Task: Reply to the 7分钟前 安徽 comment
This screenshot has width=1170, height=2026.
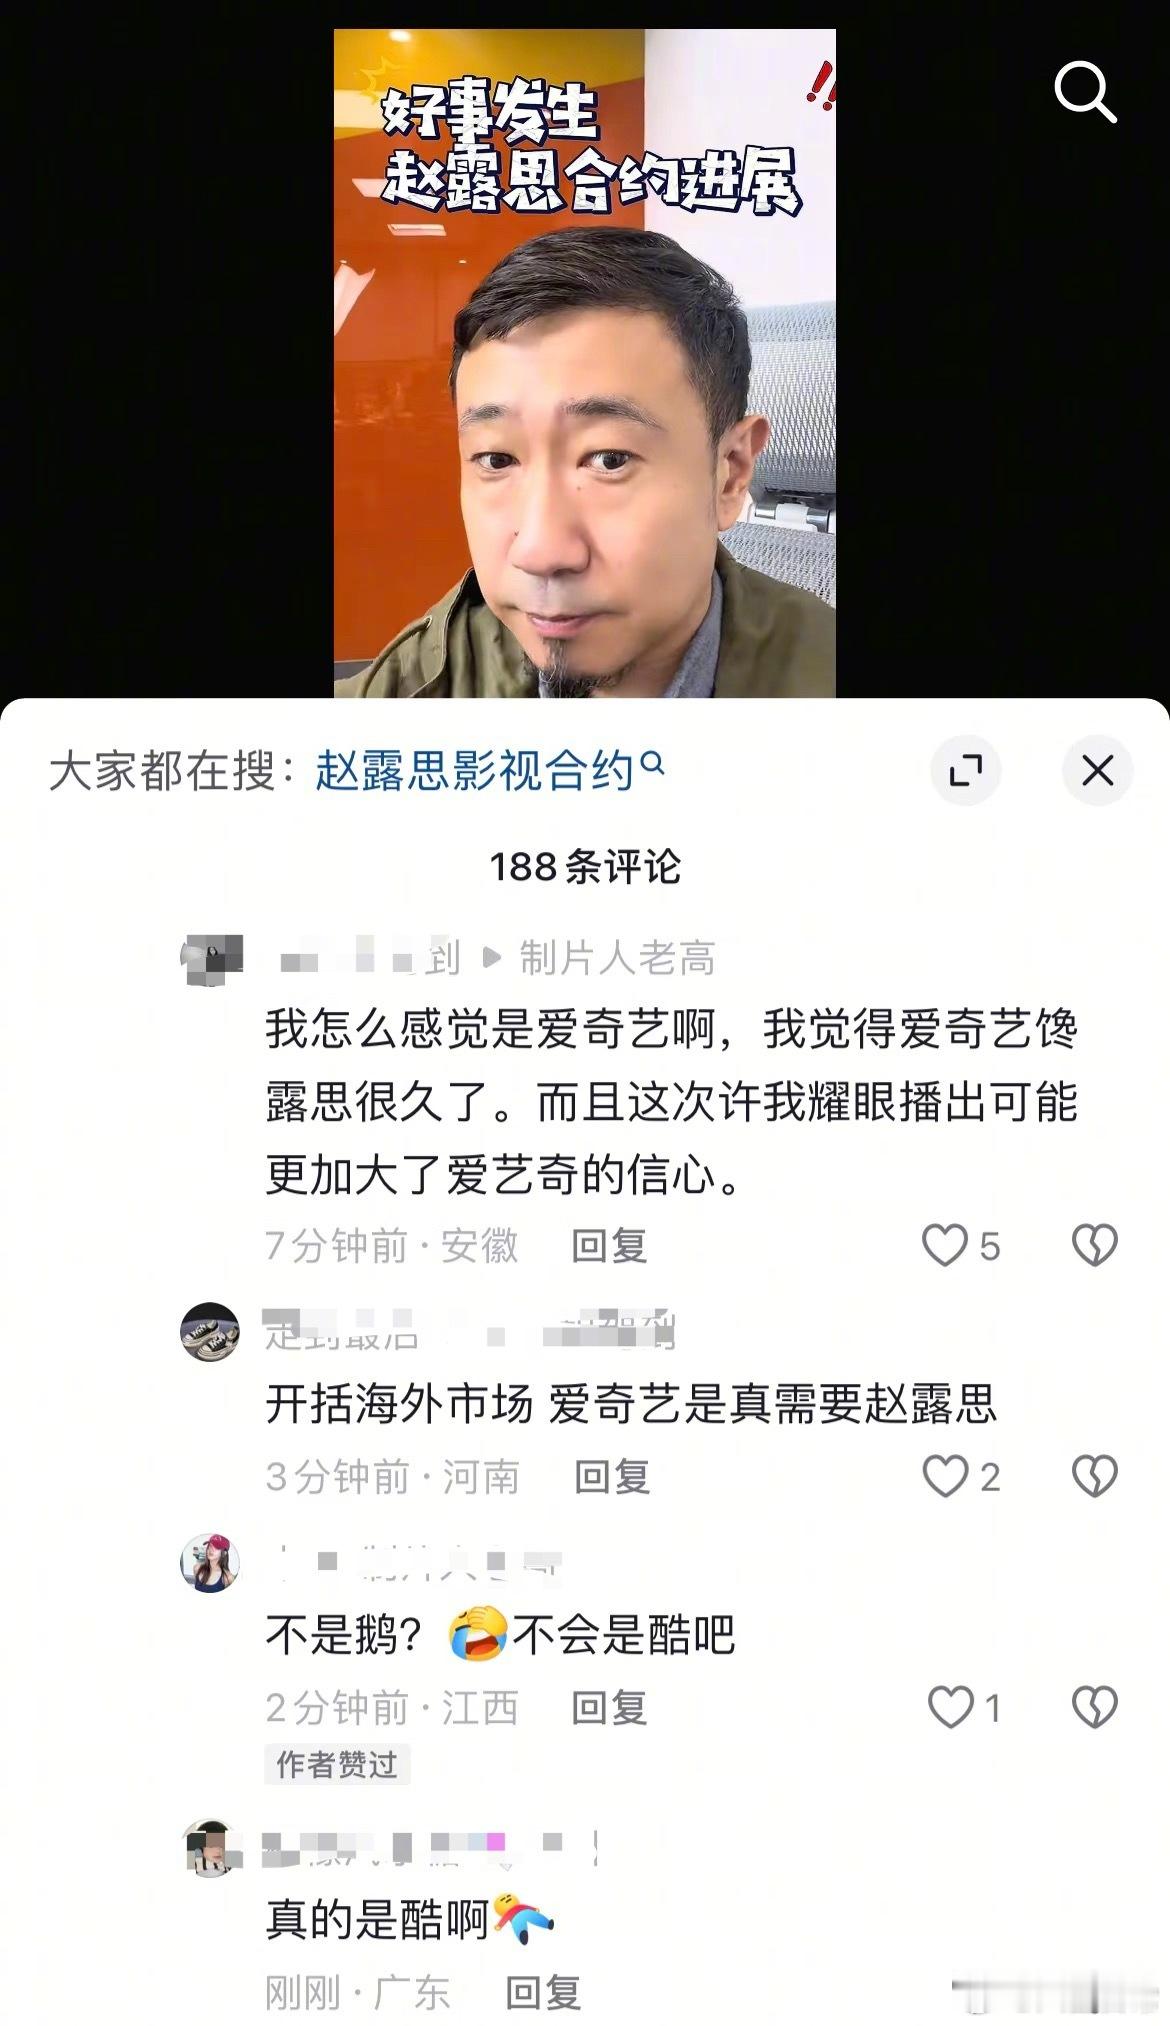Action: pyautogui.click(x=609, y=1246)
